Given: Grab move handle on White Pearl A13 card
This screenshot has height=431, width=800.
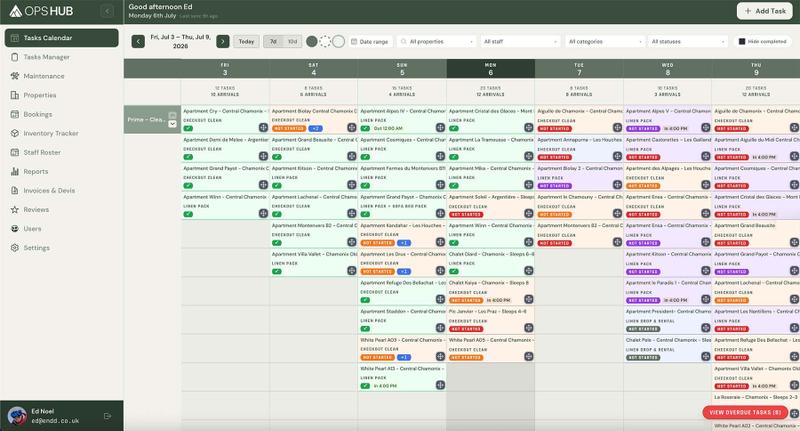Looking at the screenshot, I should pos(440,385).
